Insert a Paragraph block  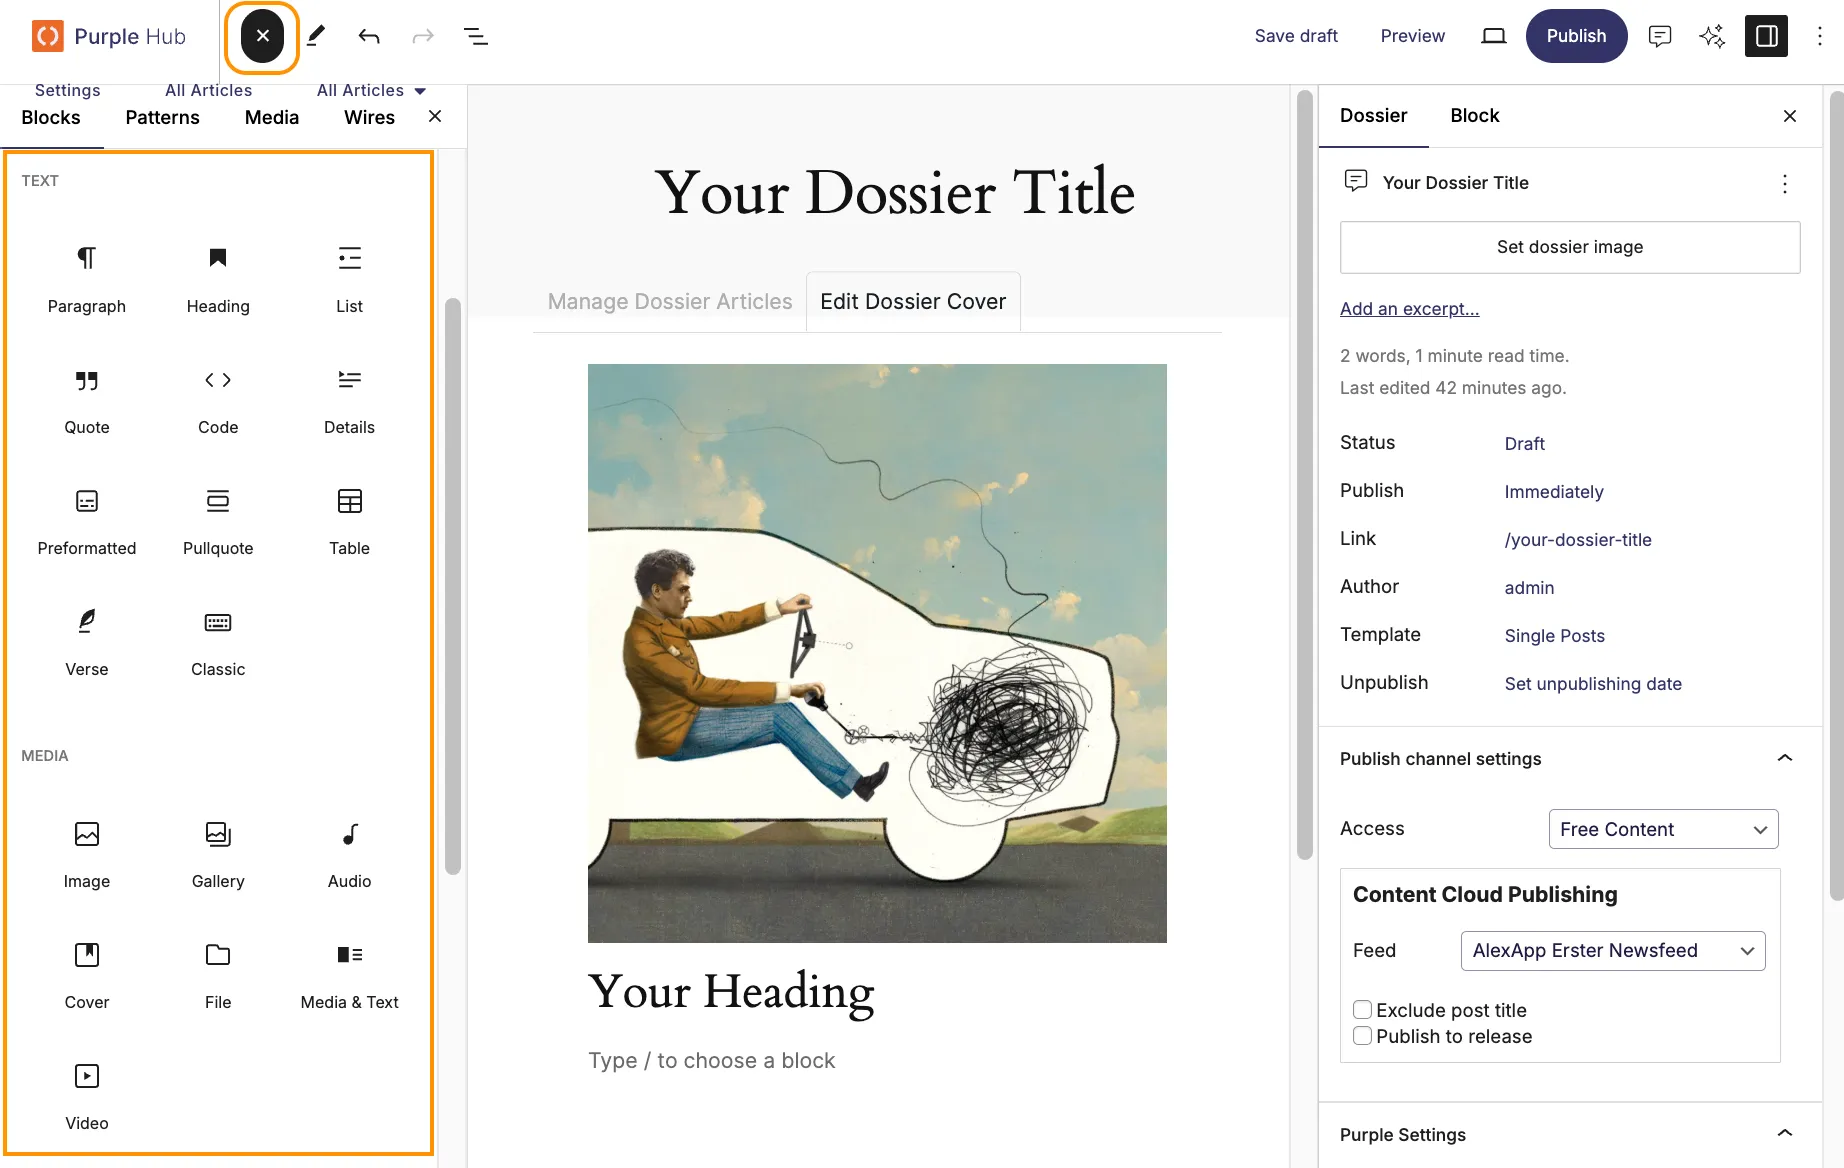point(87,279)
